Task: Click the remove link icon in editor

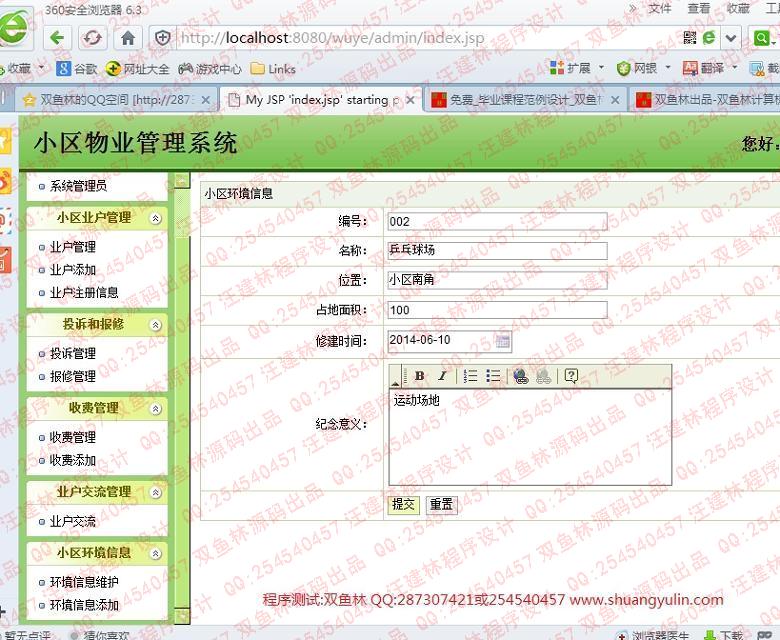Action: (x=543, y=376)
